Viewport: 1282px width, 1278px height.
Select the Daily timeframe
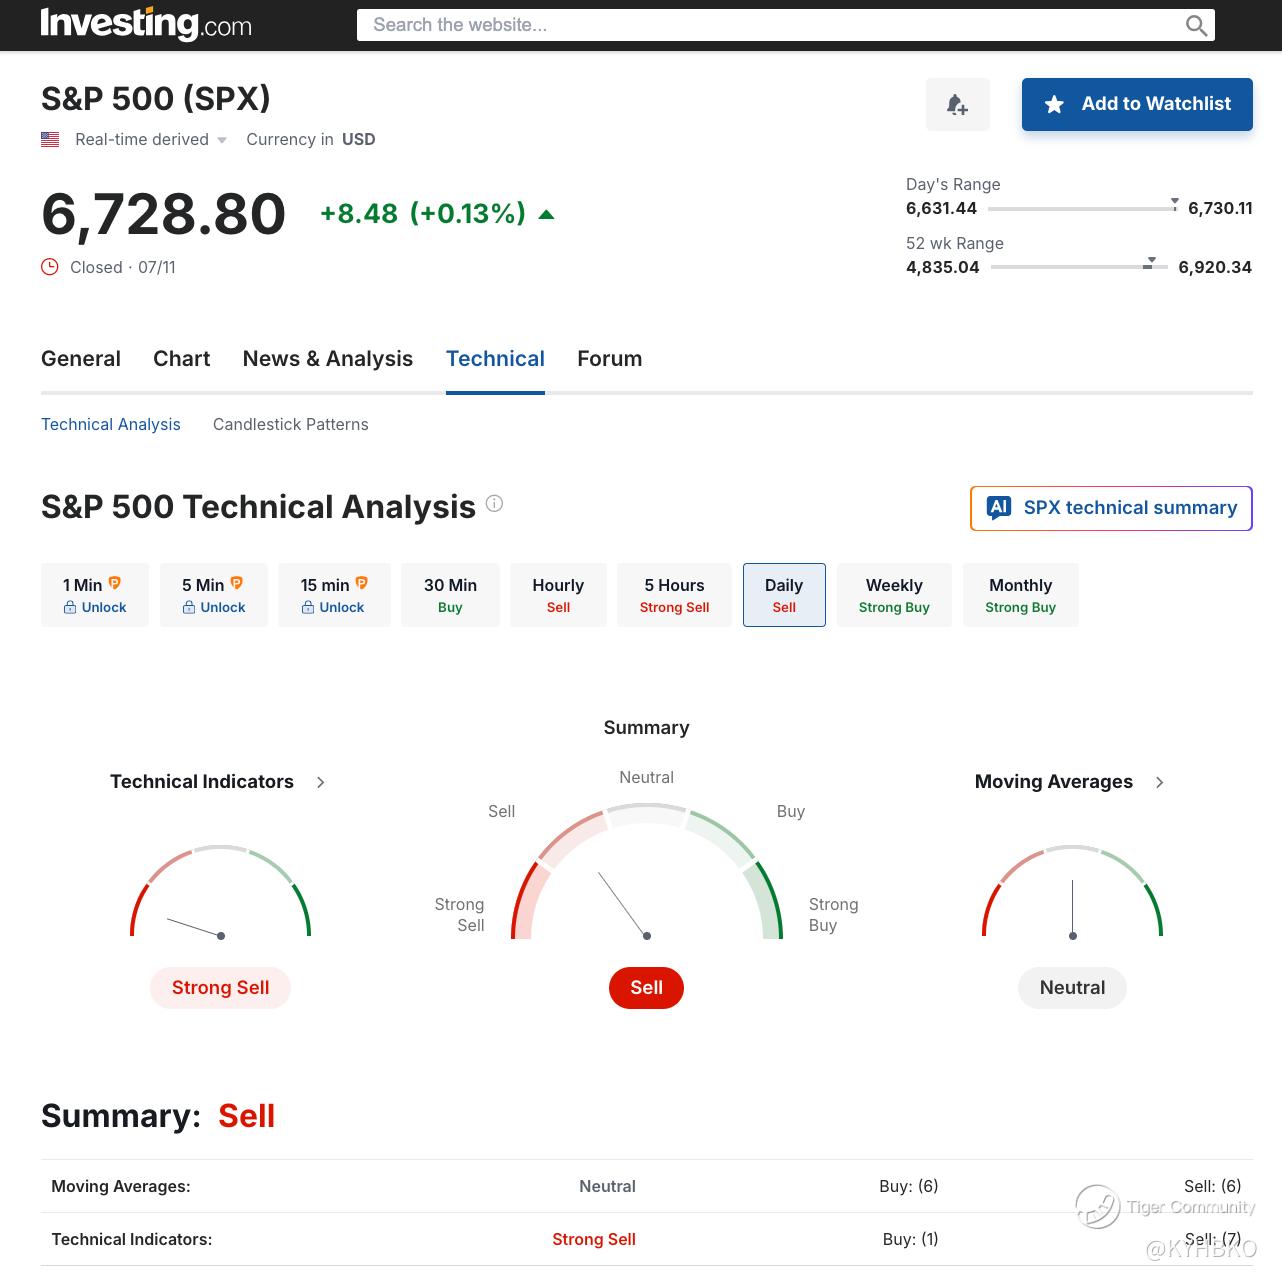(784, 595)
